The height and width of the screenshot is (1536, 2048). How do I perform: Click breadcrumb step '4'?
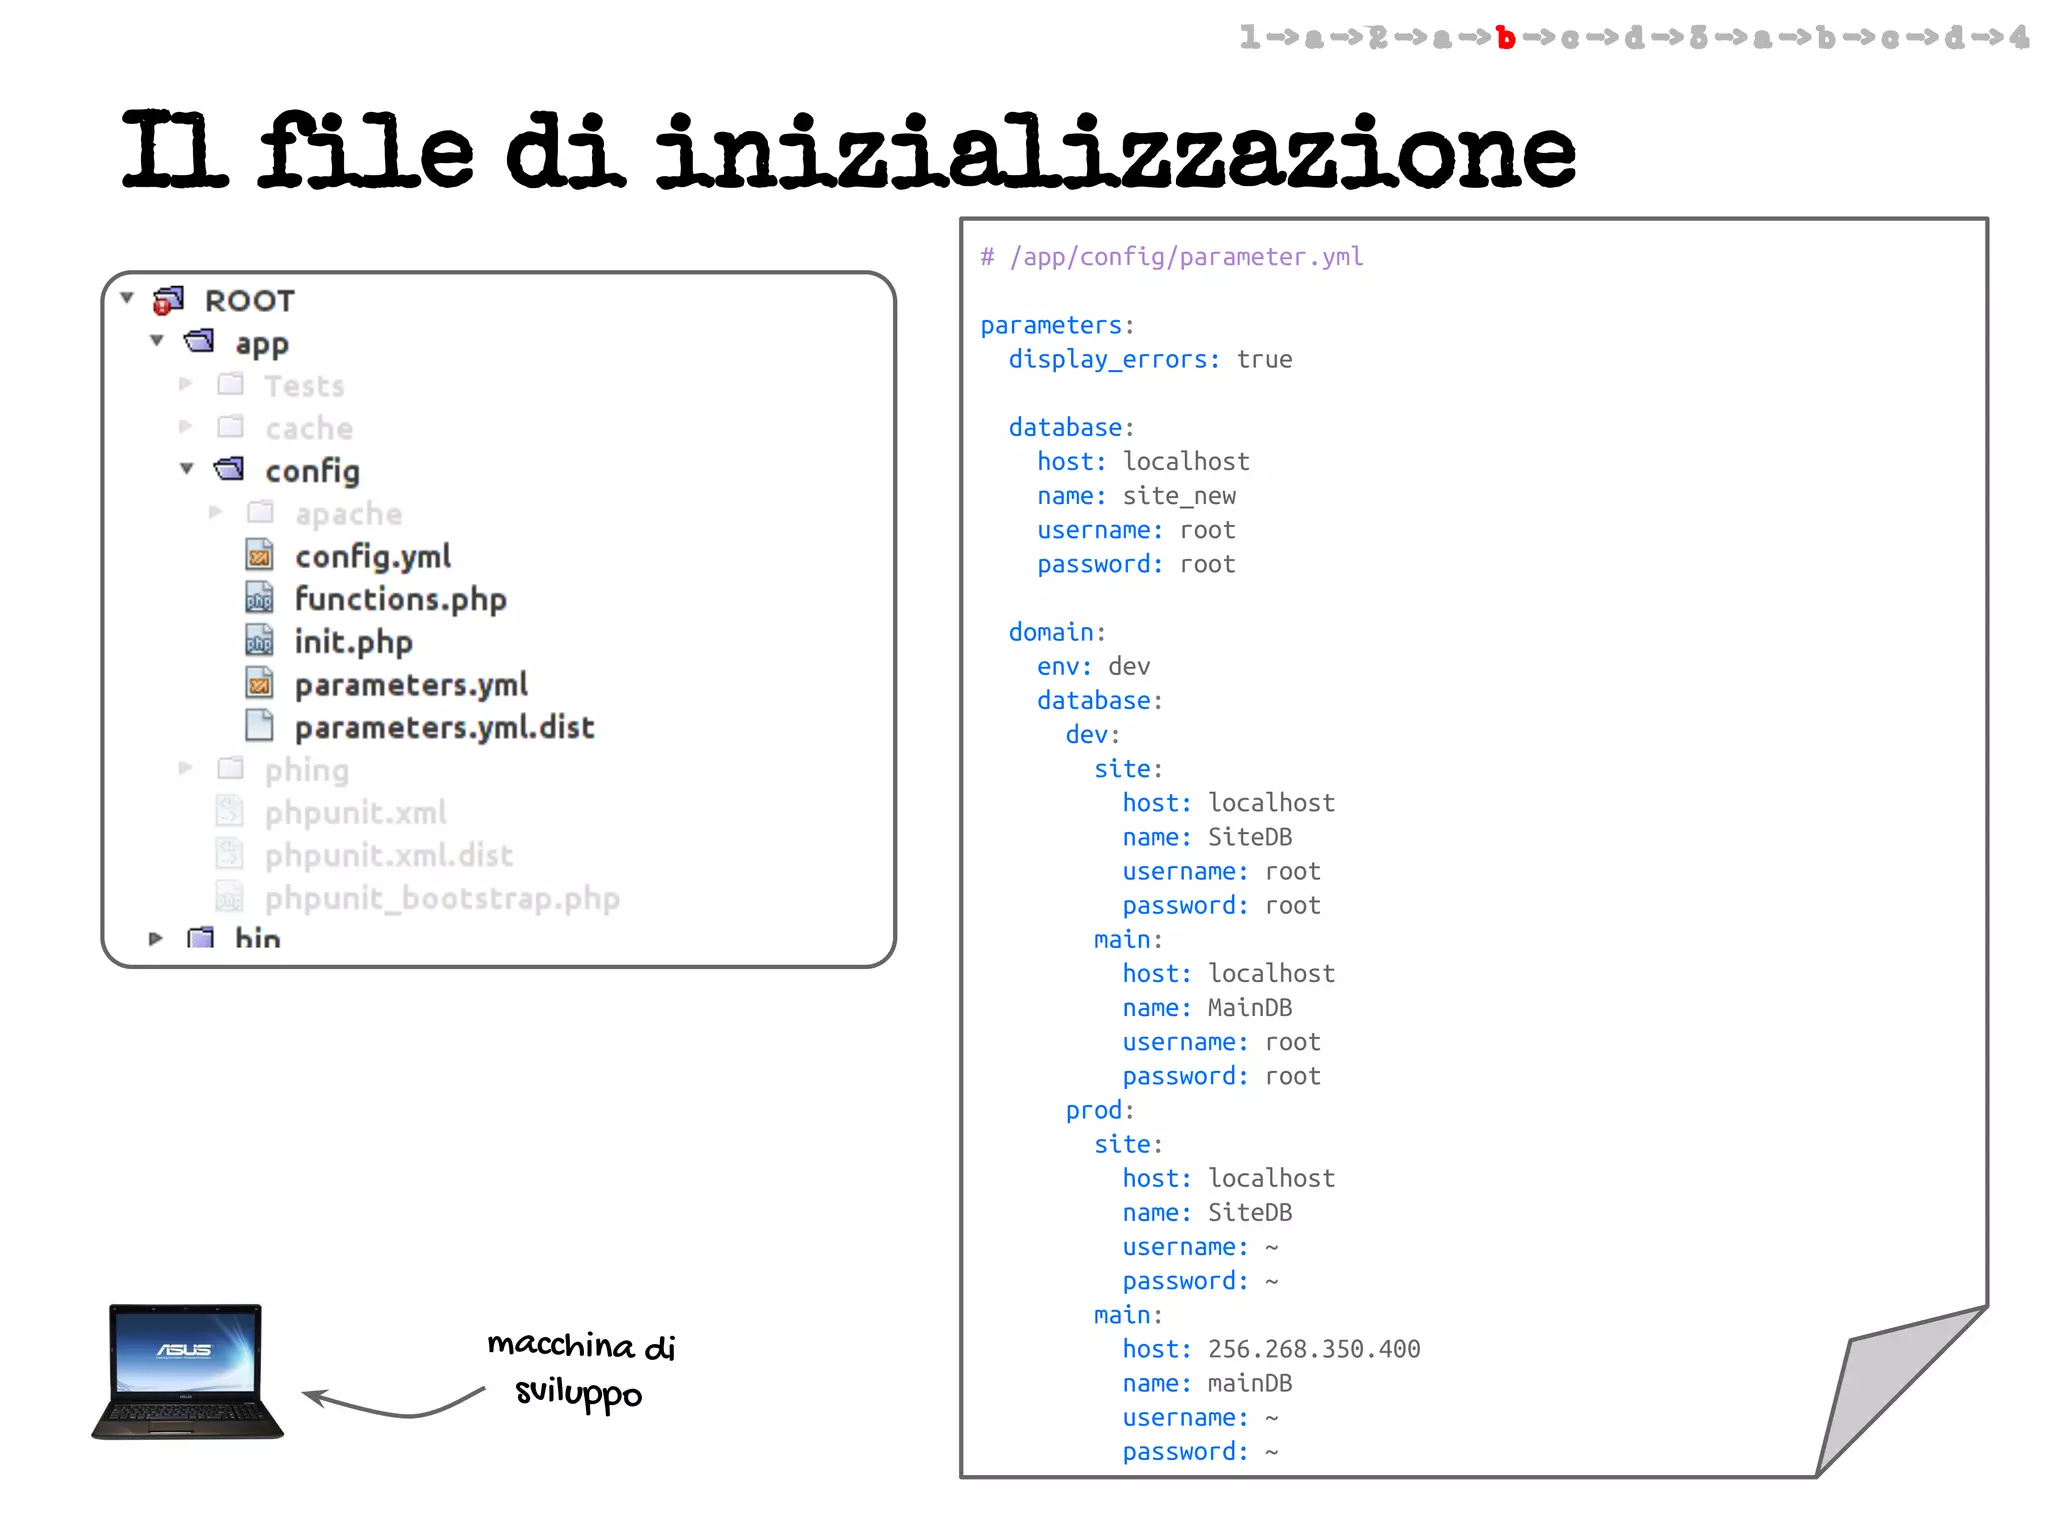2019,37
